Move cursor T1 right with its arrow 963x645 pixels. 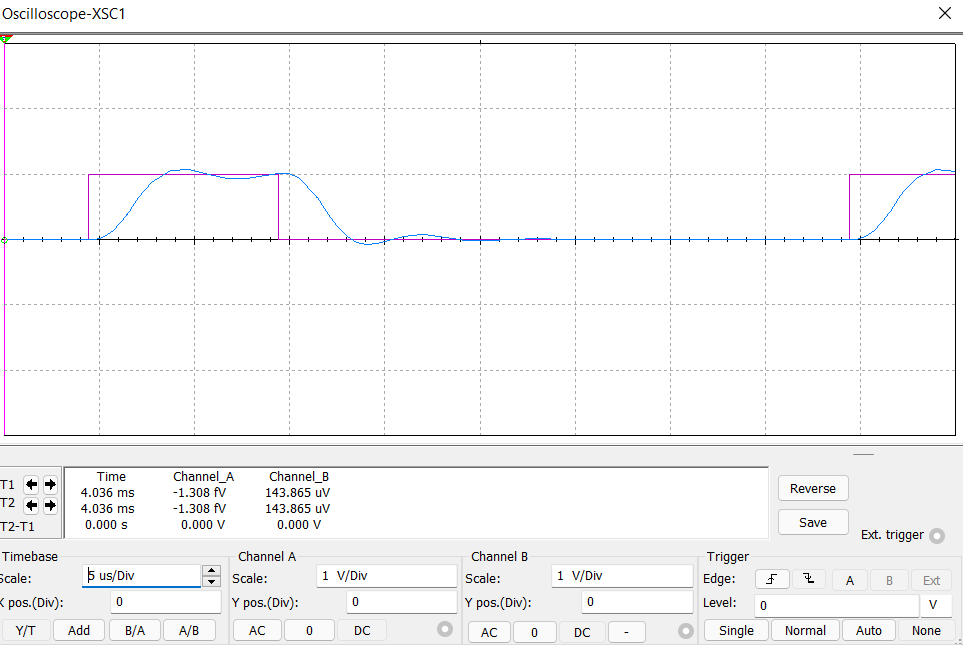[x=50, y=485]
